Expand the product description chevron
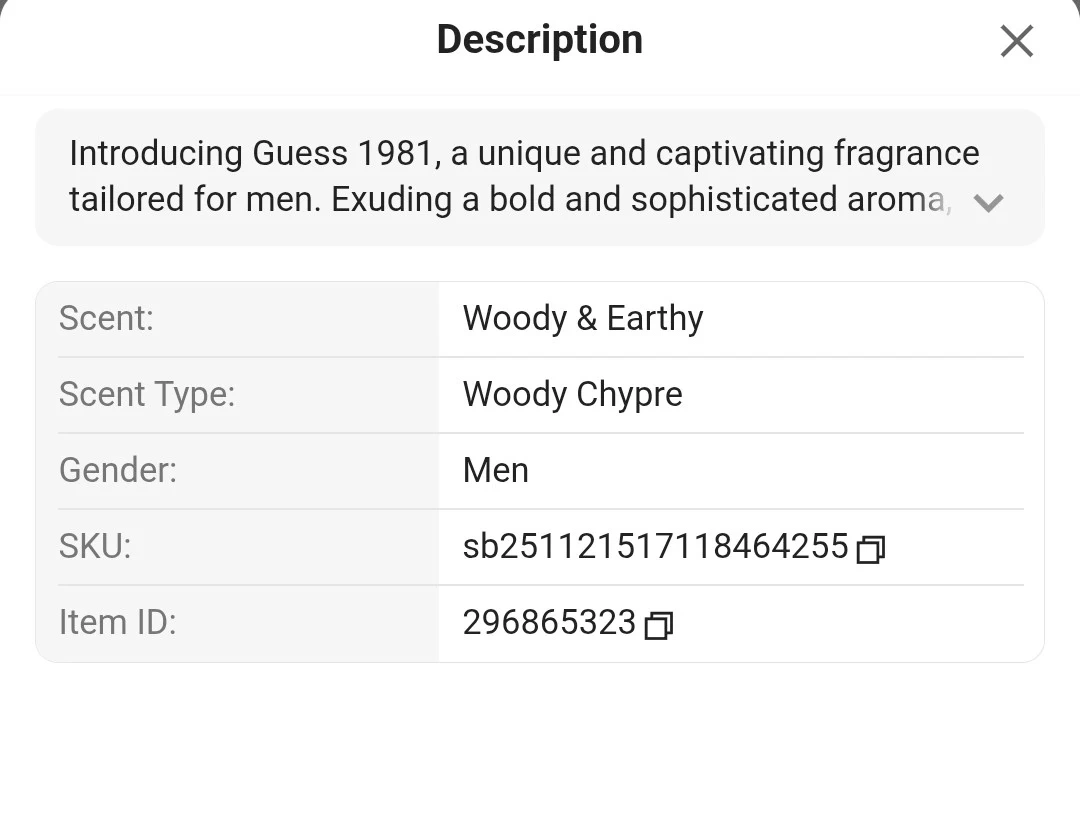 click(x=988, y=203)
